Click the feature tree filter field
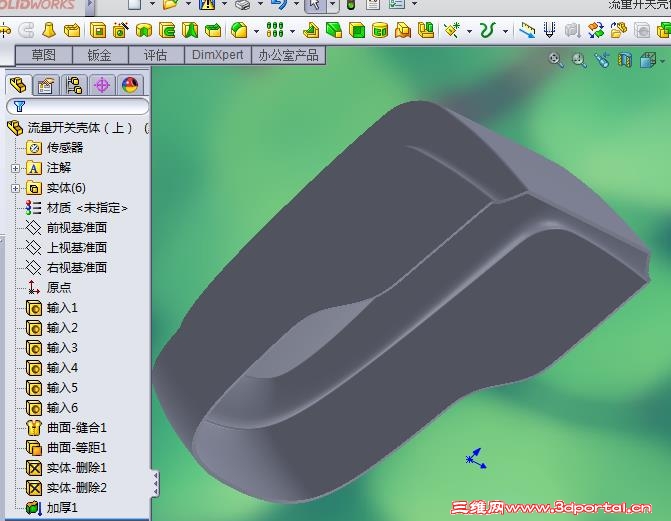671x521 pixels. click(x=78, y=106)
